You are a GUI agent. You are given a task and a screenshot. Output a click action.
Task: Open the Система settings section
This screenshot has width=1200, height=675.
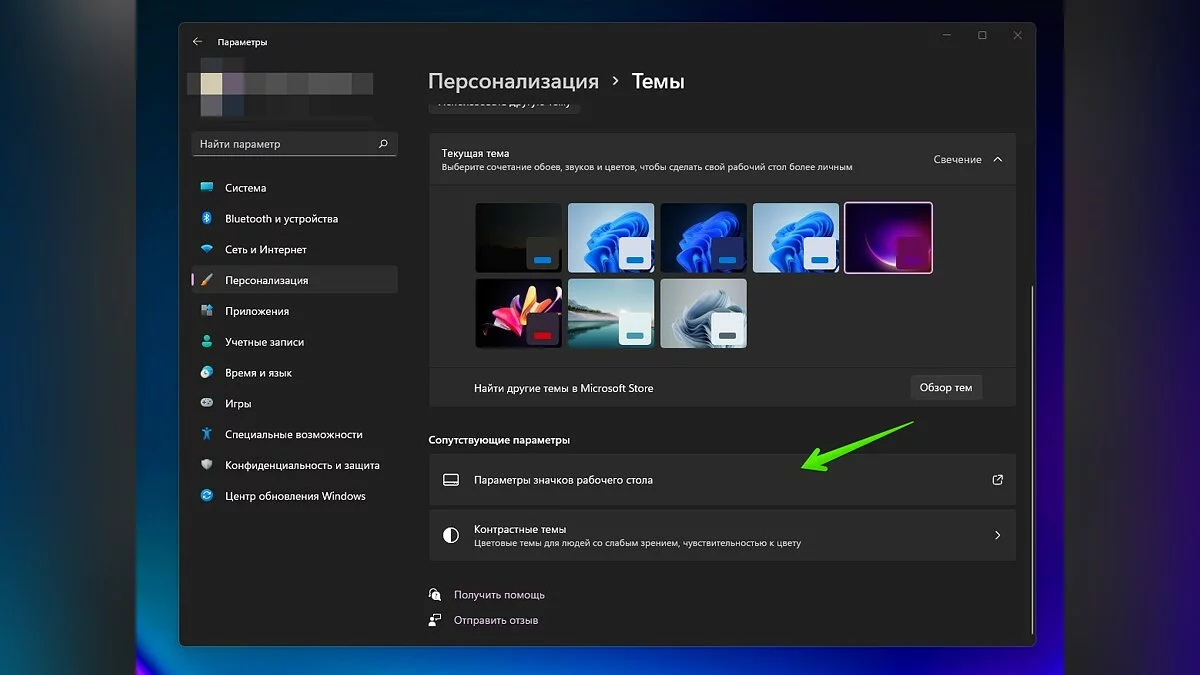click(245, 188)
